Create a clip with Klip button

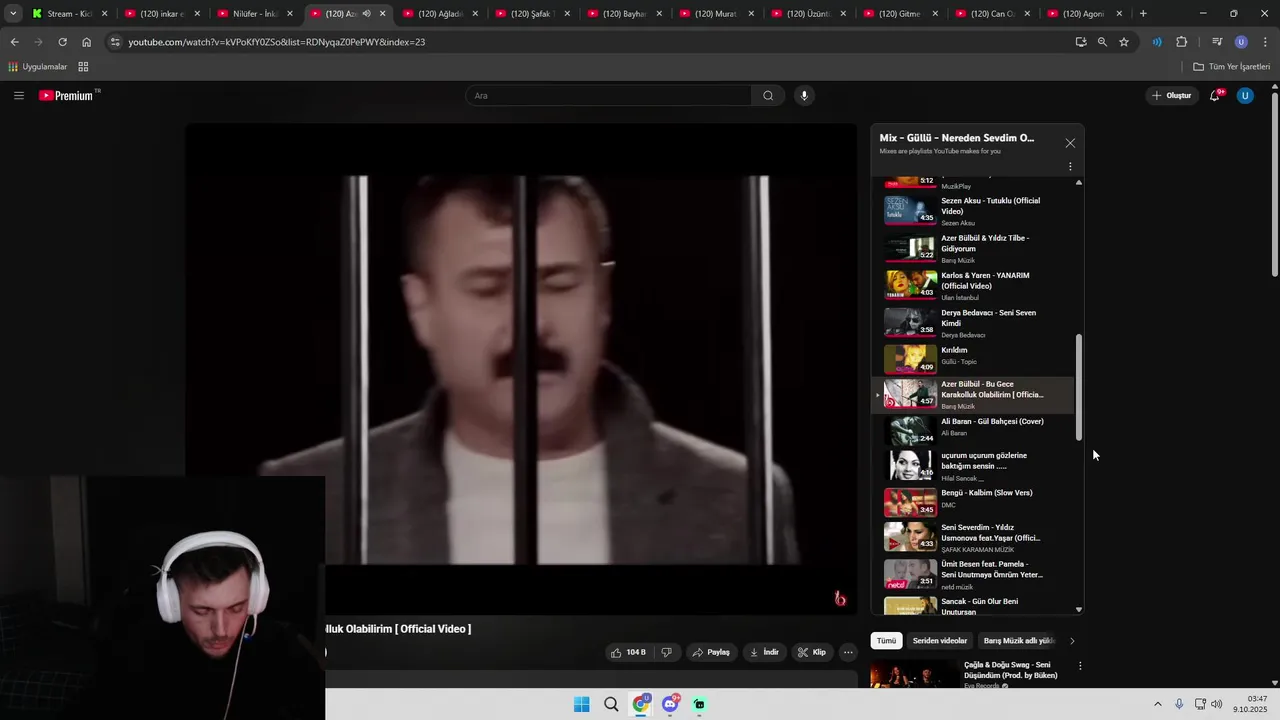tap(812, 652)
